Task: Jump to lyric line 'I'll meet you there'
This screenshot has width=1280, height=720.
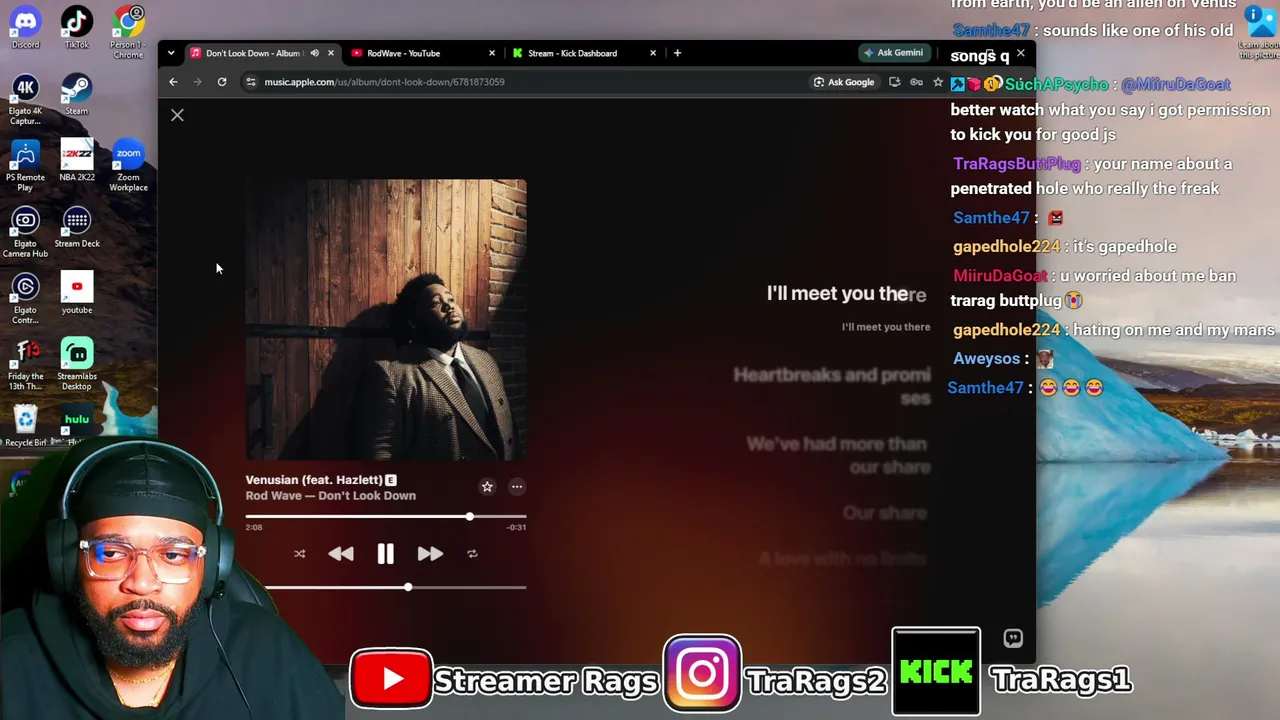Action: pyautogui.click(x=846, y=294)
